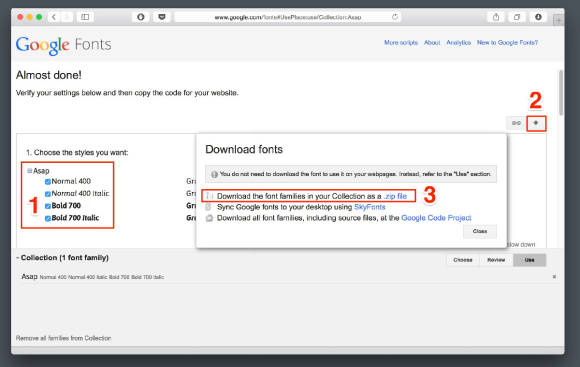The height and width of the screenshot is (367, 580).
Task: Uncheck the Normal 400 Italic style
Action: point(48,194)
